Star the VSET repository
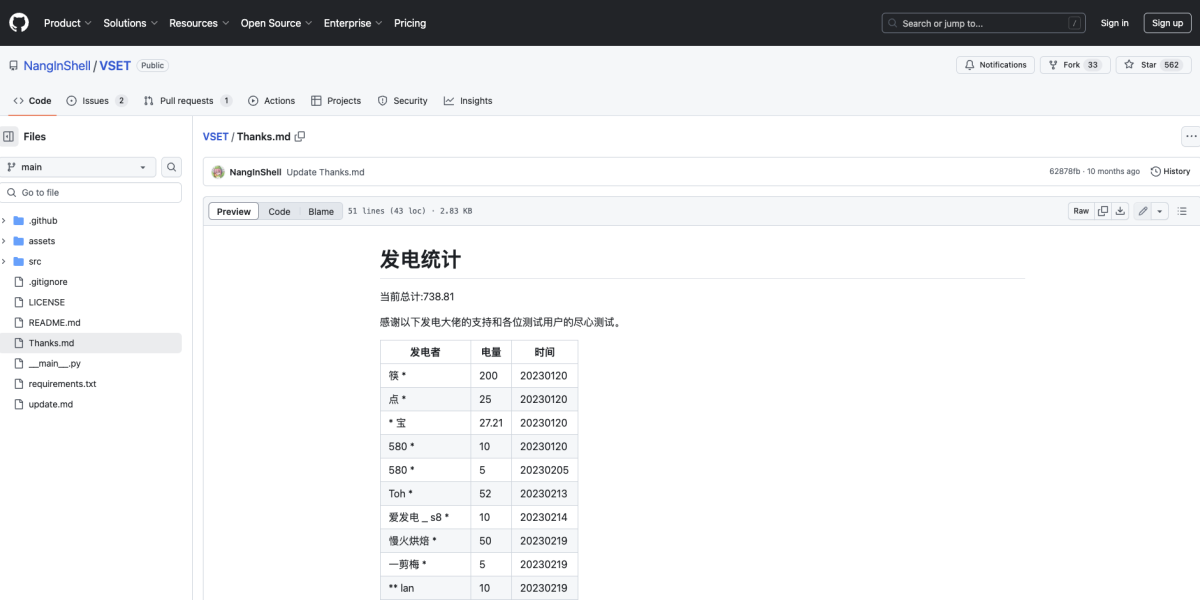The height and width of the screenshot is (600, 1200). point(1148,64)
